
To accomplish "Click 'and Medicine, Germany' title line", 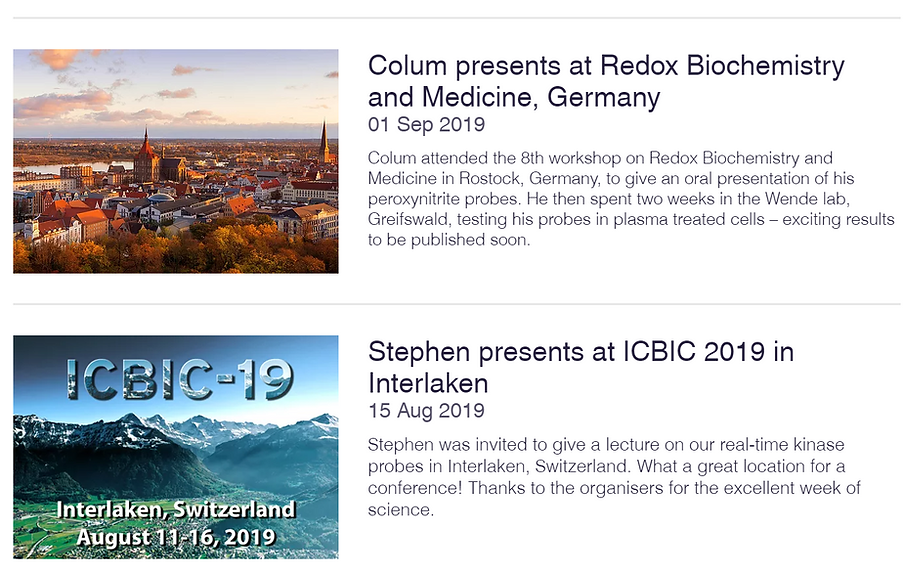I will 514,97.
